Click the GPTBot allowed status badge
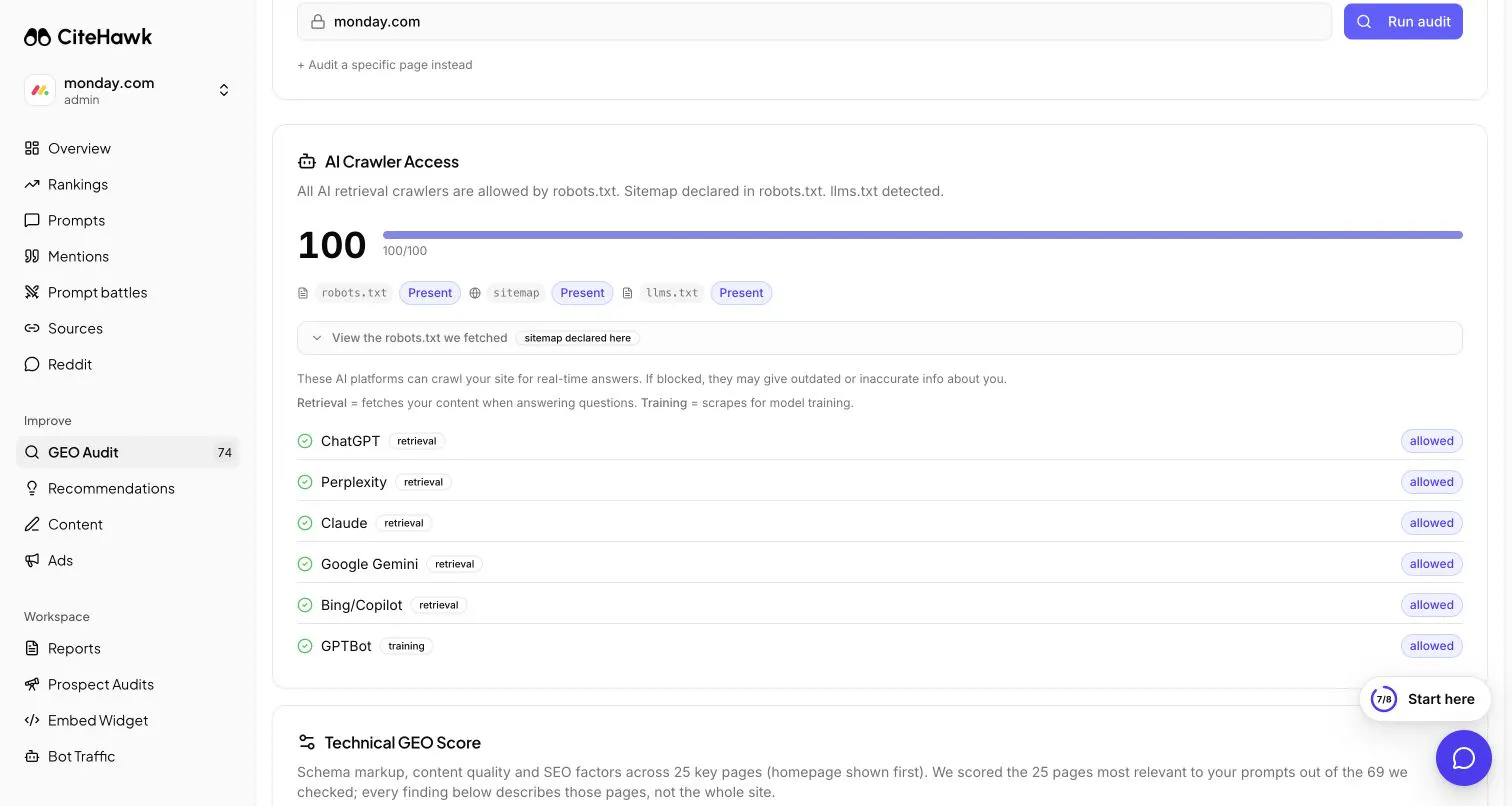1512x806 pixels. (1432, 646)
